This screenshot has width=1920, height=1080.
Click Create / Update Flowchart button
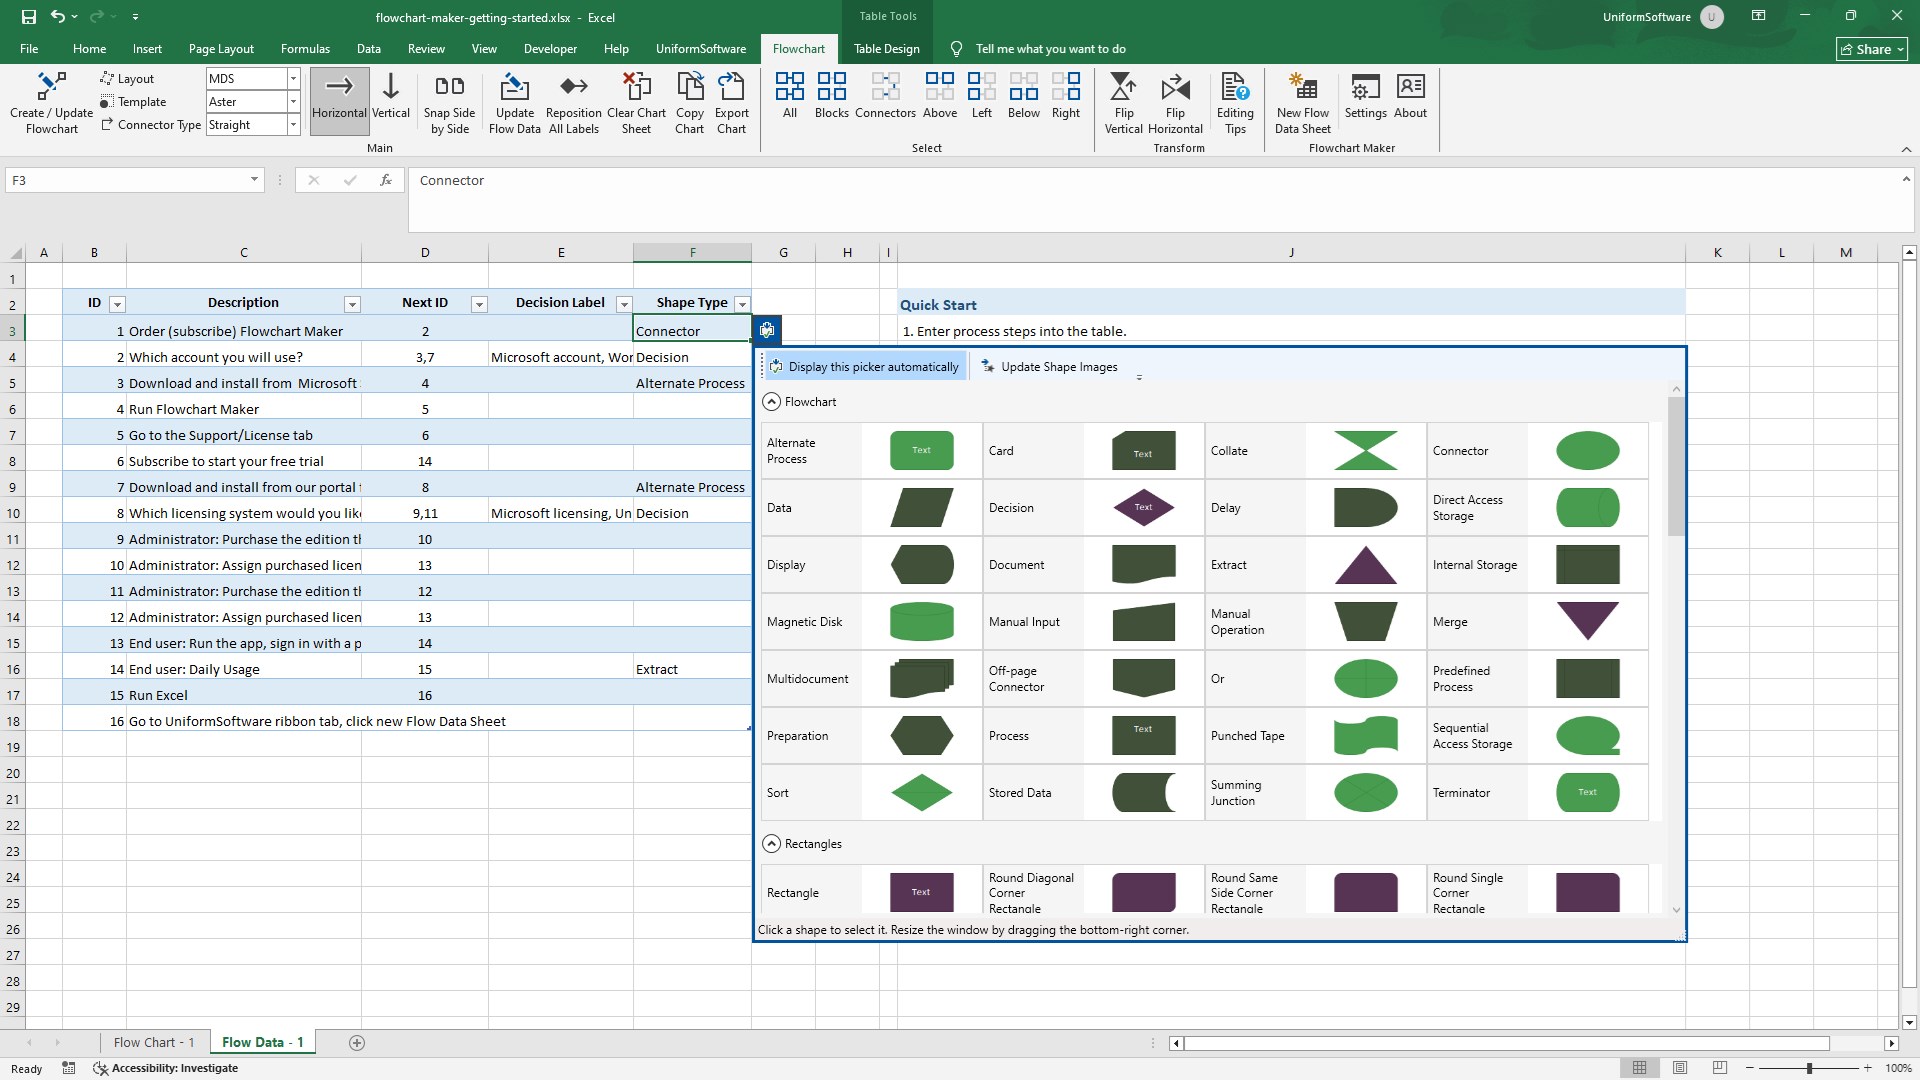(x=51, y=102)
